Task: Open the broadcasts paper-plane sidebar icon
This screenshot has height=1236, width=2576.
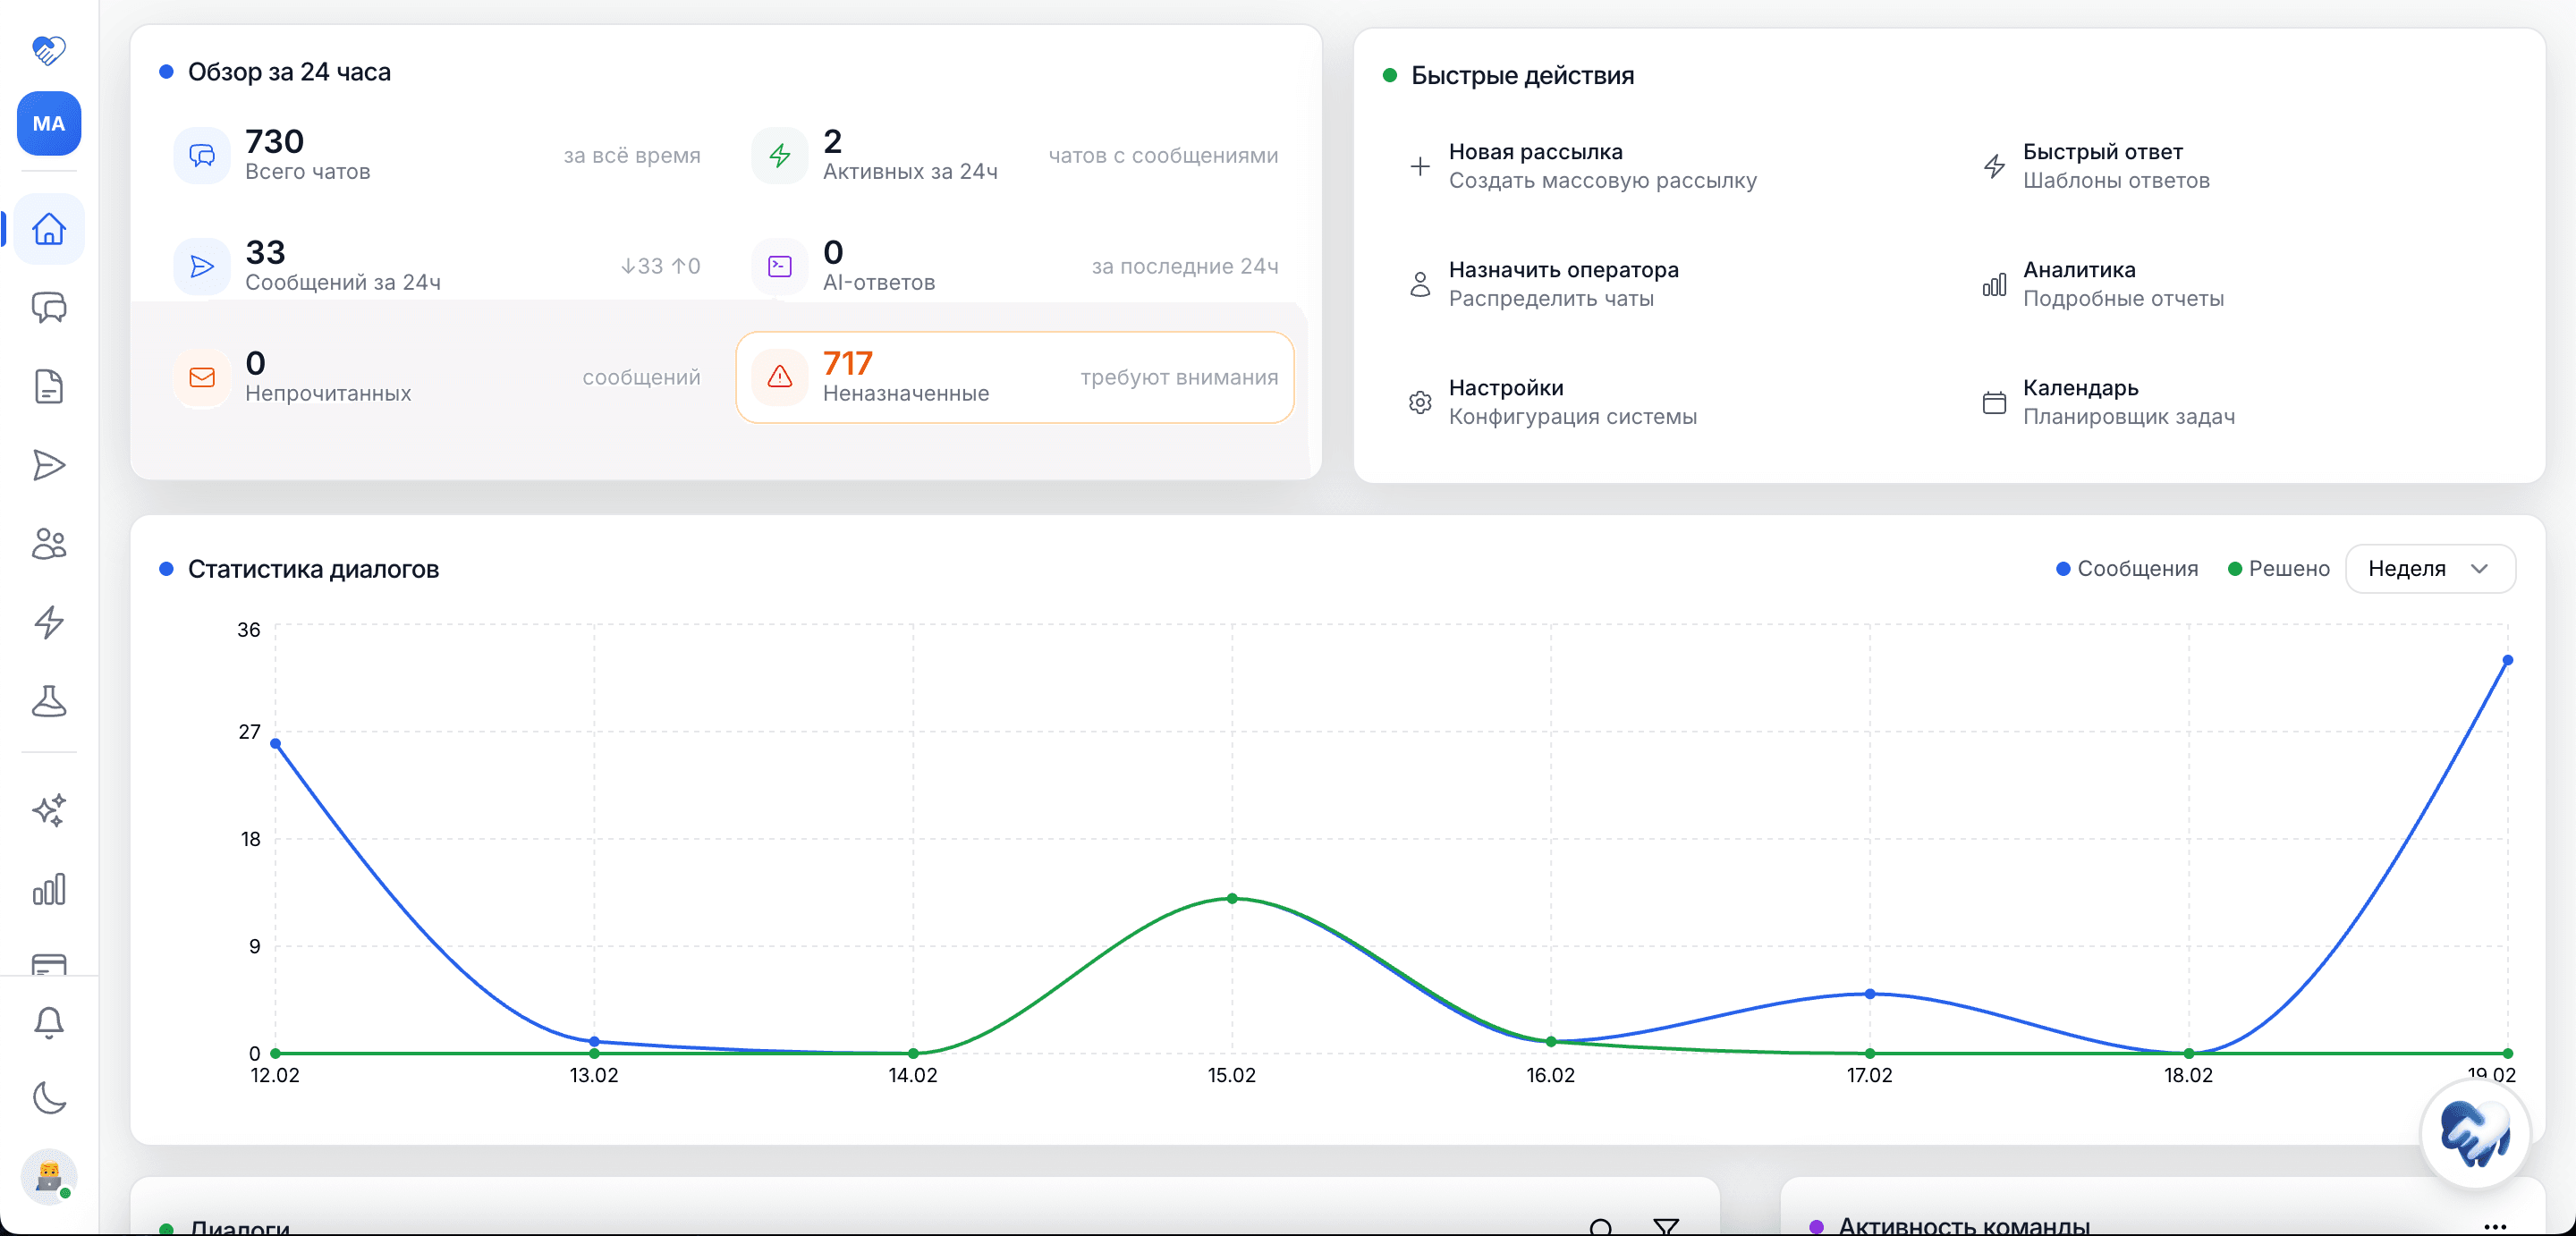Action: 48,465
